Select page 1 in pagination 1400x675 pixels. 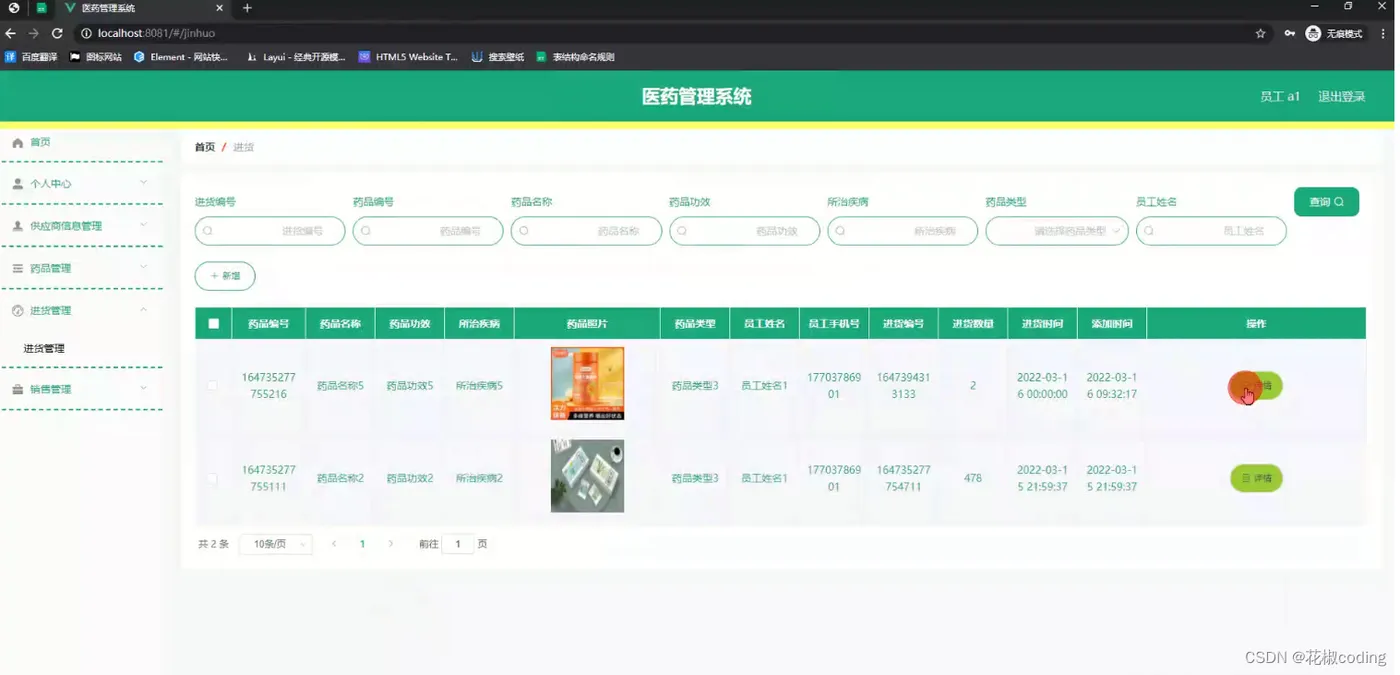(362, 544)
